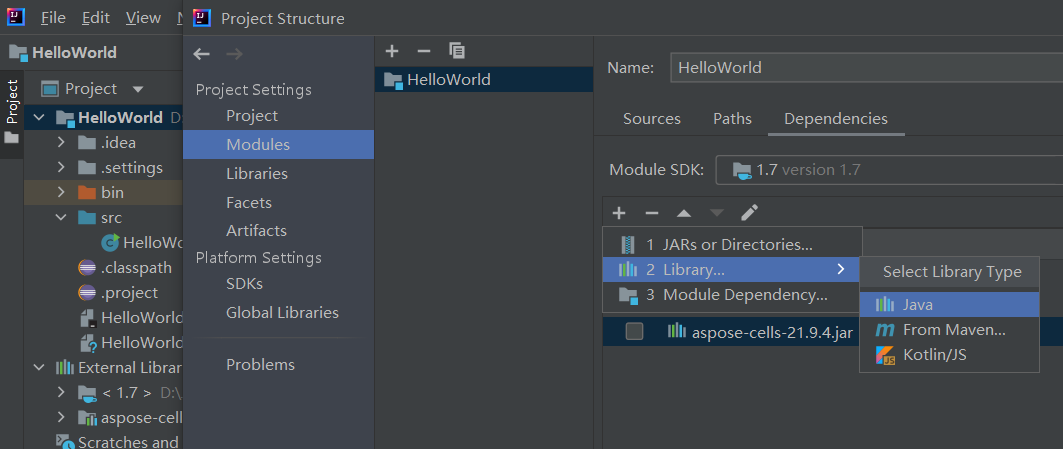This screenshot has width=1063, height=449.
Task: Open the File menu
Action: pos(53,18)
